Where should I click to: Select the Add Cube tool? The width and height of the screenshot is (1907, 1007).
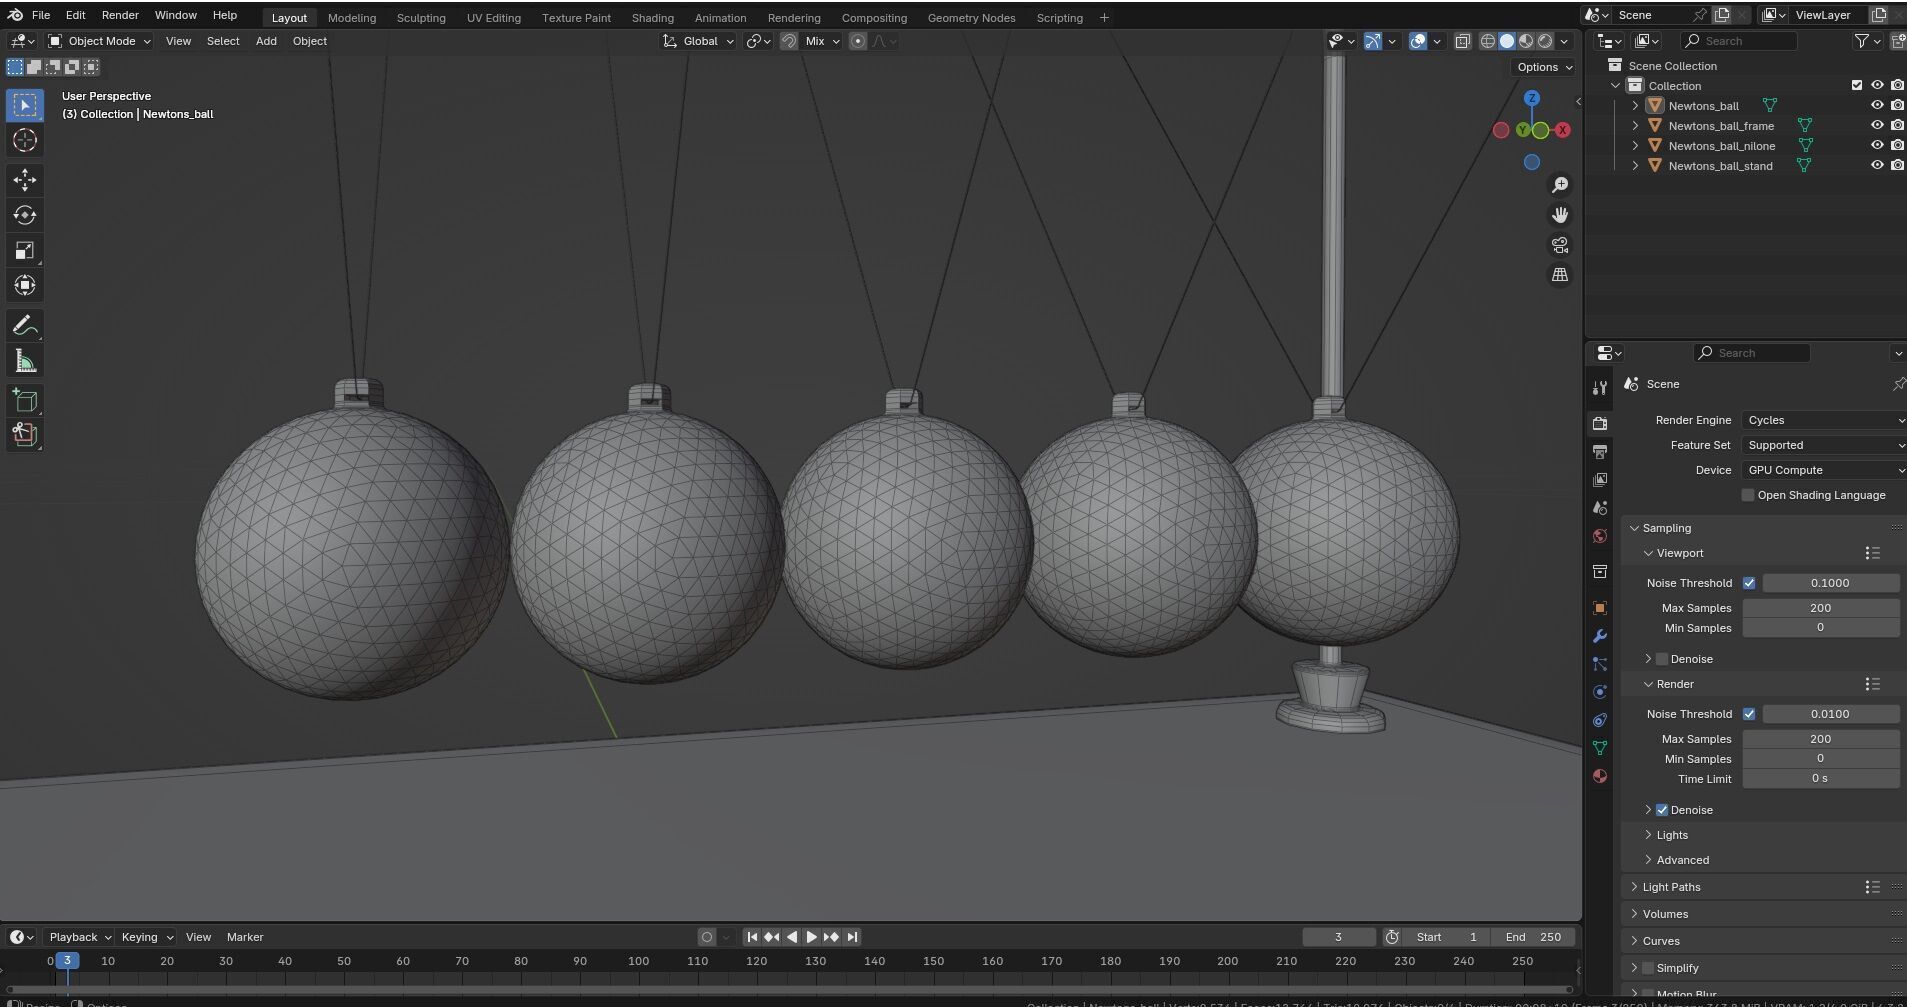coord(25,401)
